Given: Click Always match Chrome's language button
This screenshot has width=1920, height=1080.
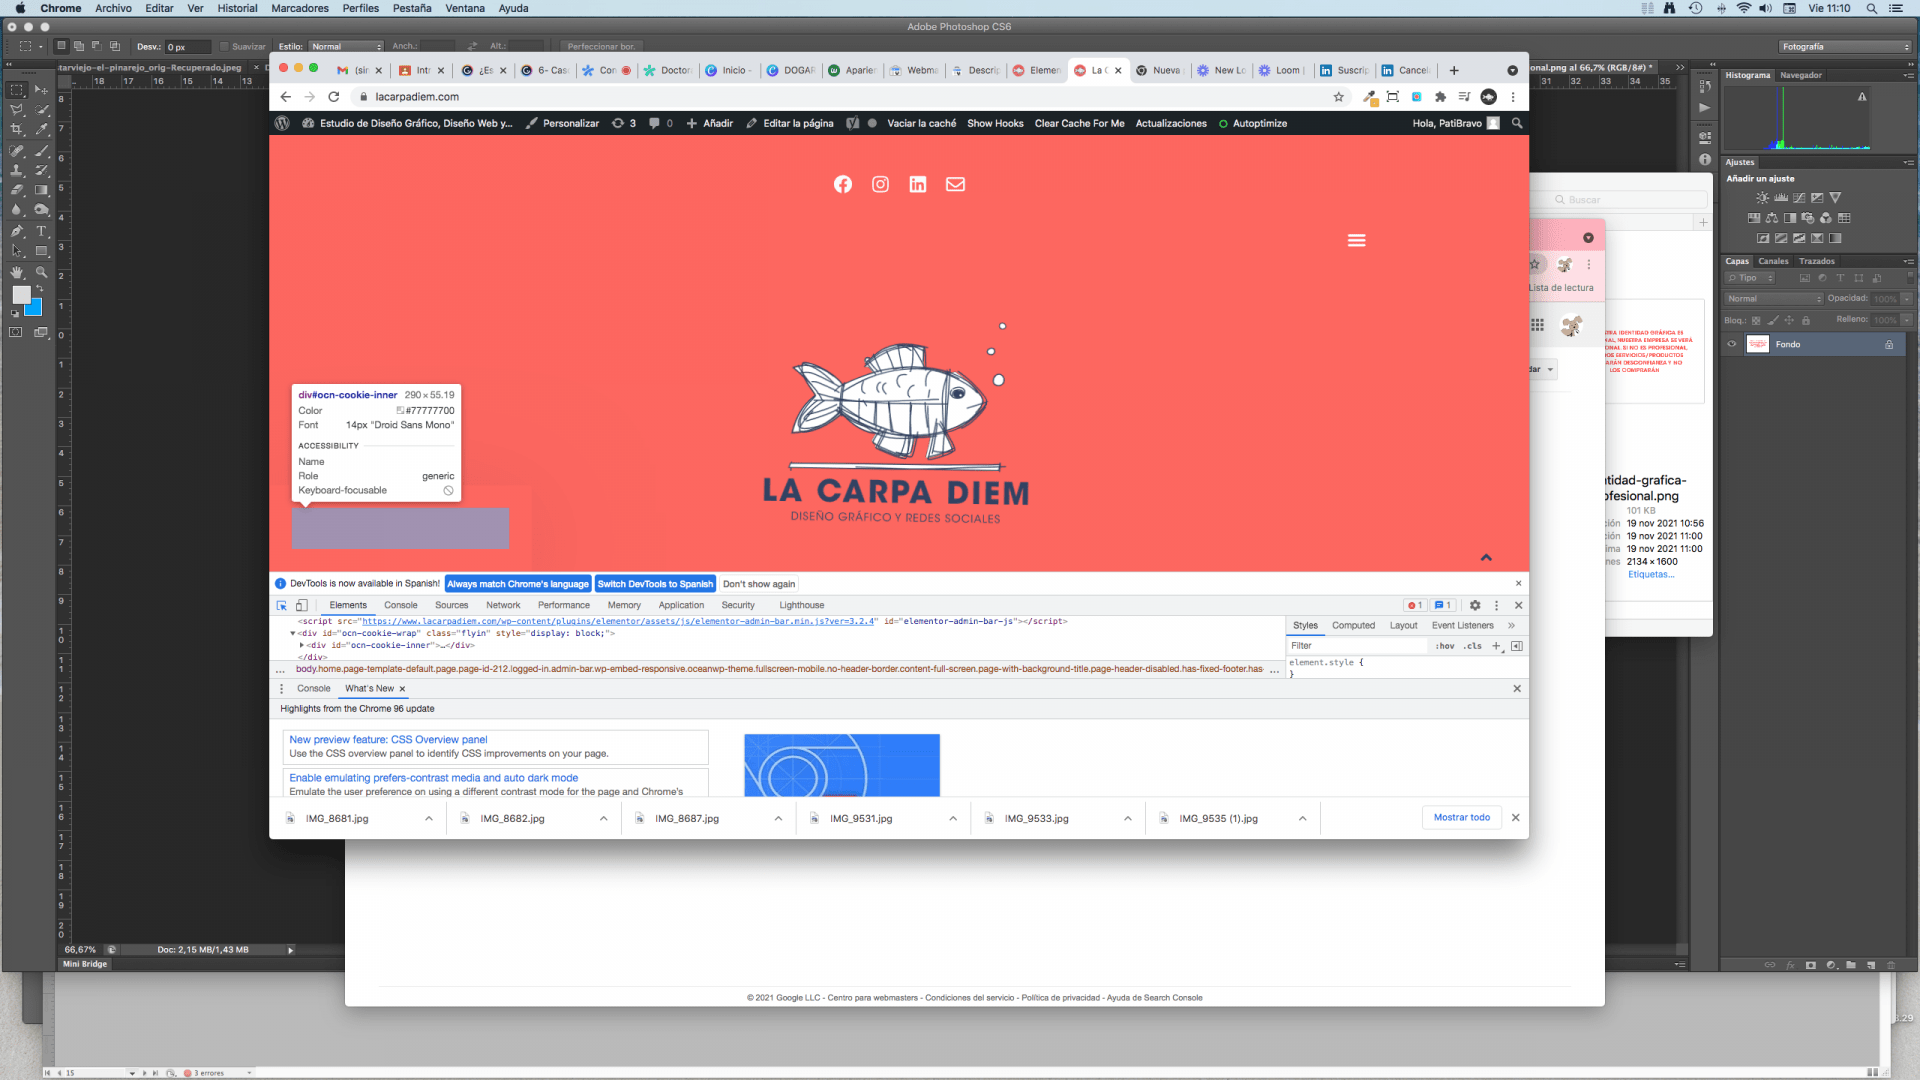Looking at the screenshot, I should (518, 584).
